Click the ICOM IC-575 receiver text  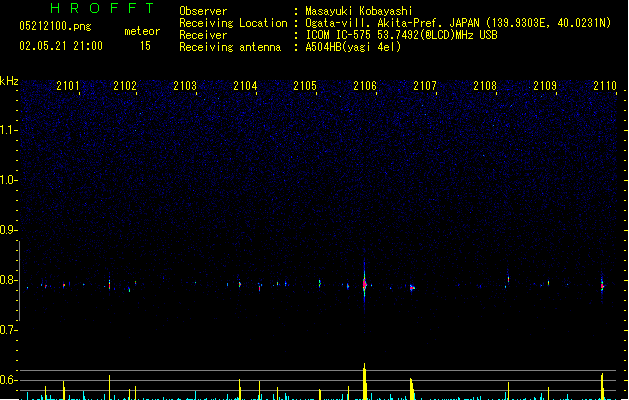(x=402, y=35)
